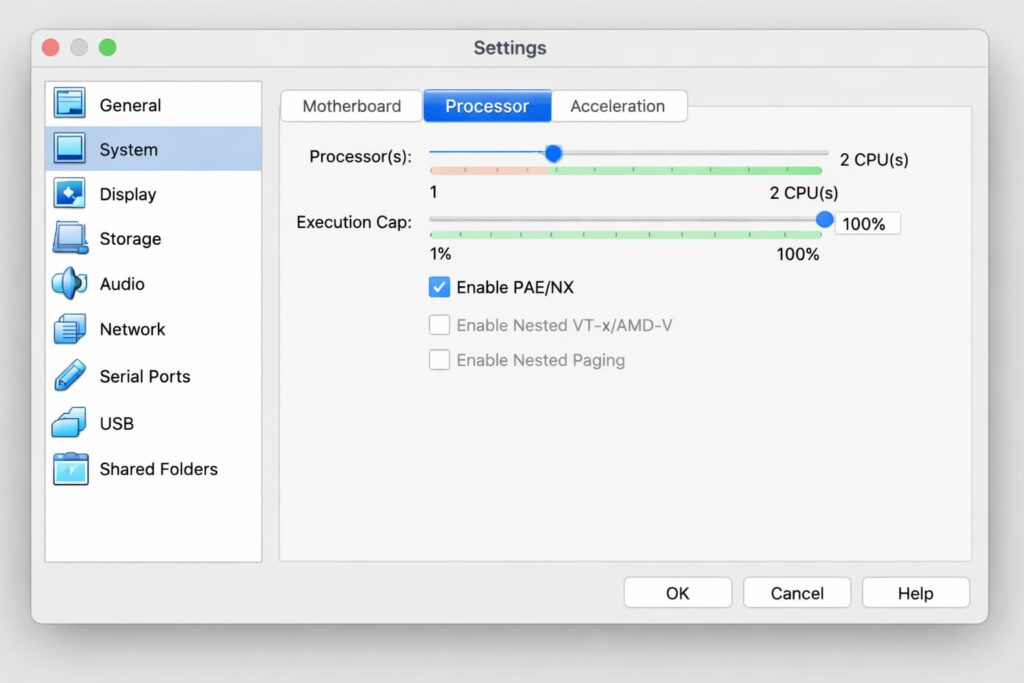Switch to the Motherboard tab
This screenshot has height=683, width=1024.
352,106
